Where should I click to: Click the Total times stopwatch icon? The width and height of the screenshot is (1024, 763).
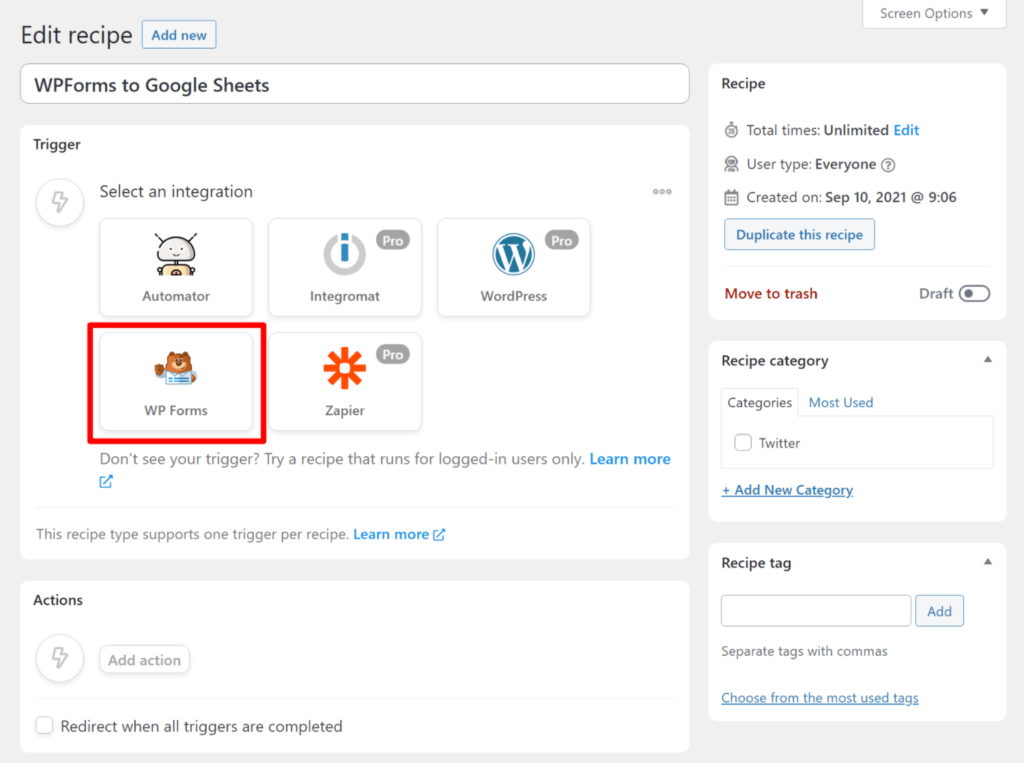pyautogui.click(x=731, y=130)
